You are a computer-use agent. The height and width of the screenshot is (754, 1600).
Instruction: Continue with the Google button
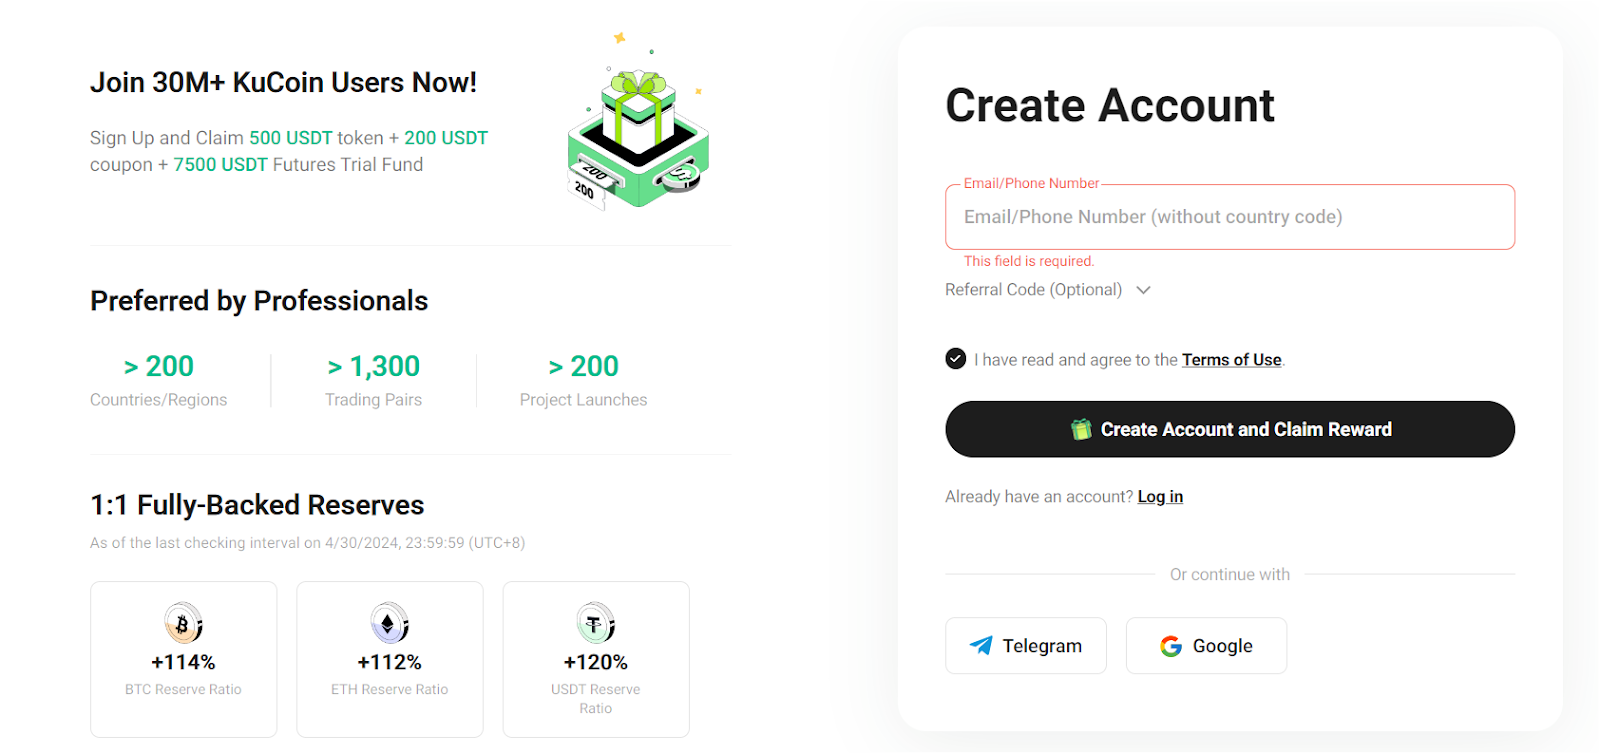click(x=1206, y=646)
